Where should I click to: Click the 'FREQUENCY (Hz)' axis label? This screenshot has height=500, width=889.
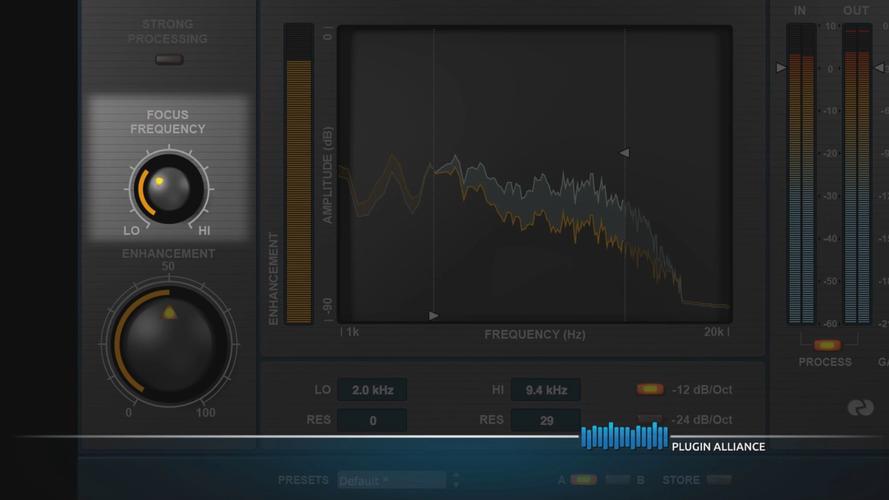click(535, 334)
